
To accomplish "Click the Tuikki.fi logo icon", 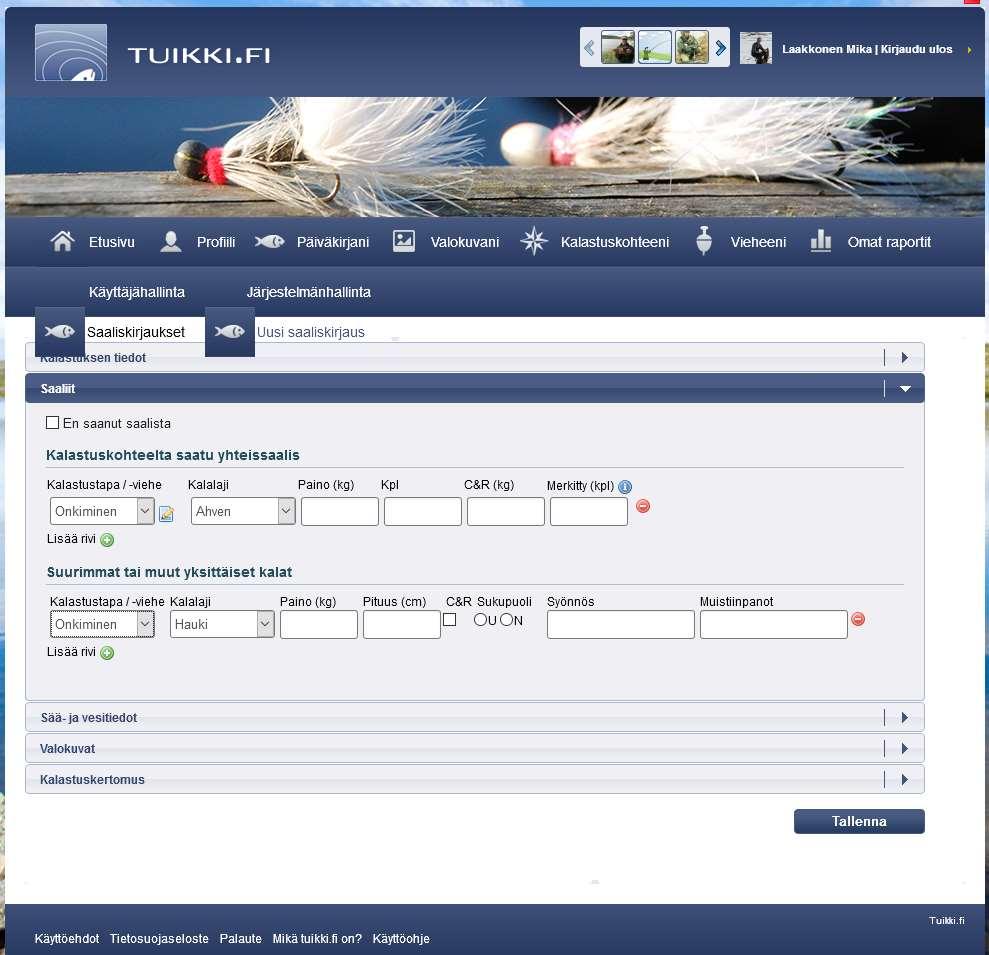I will 71,52.
